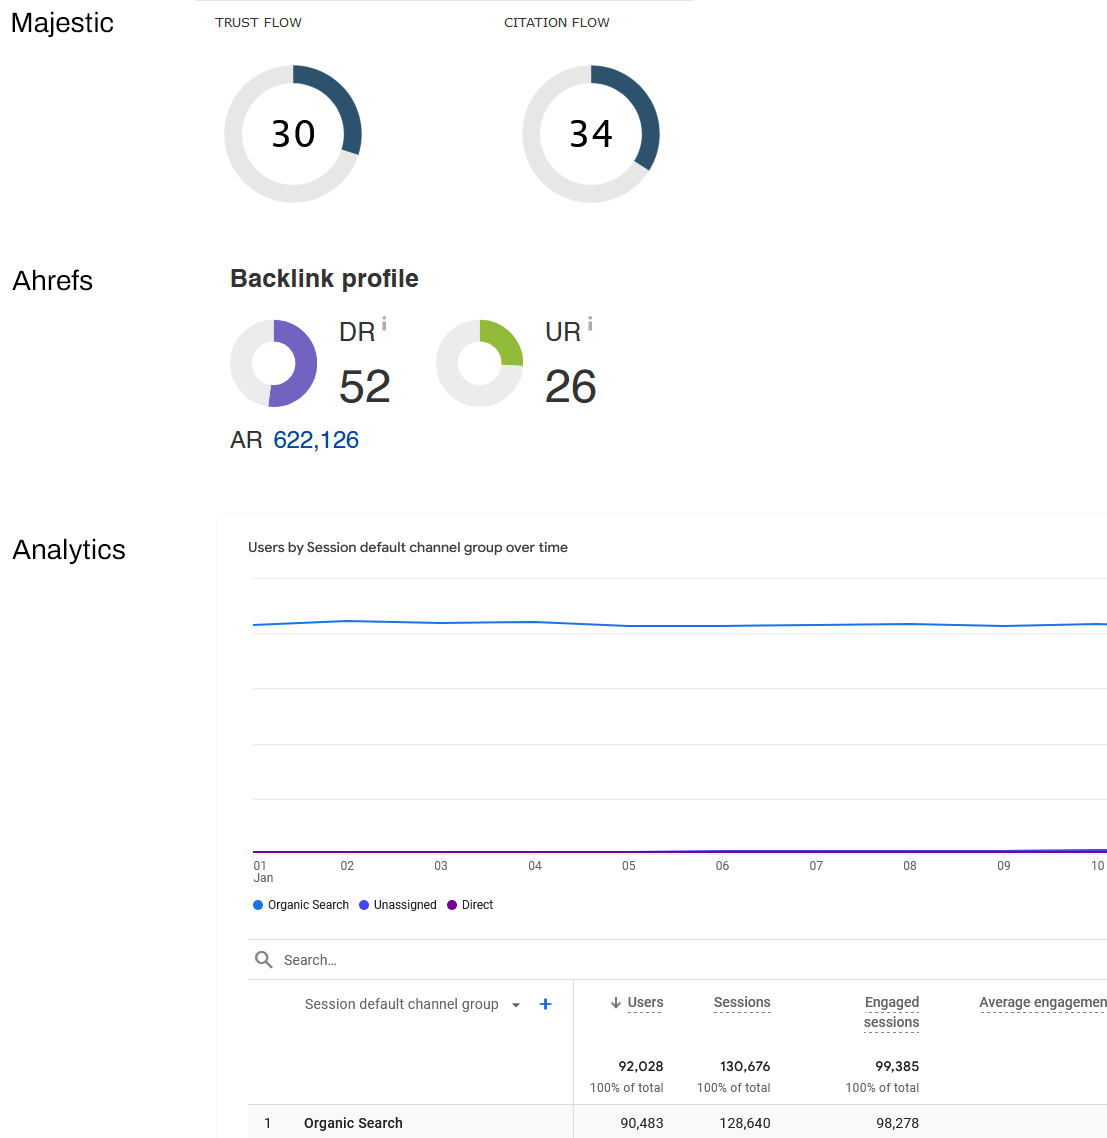The width and height of the screenshot is (1107, 1138).
Task: Select the Organic Search table row
Action: tap(677, 1123)
